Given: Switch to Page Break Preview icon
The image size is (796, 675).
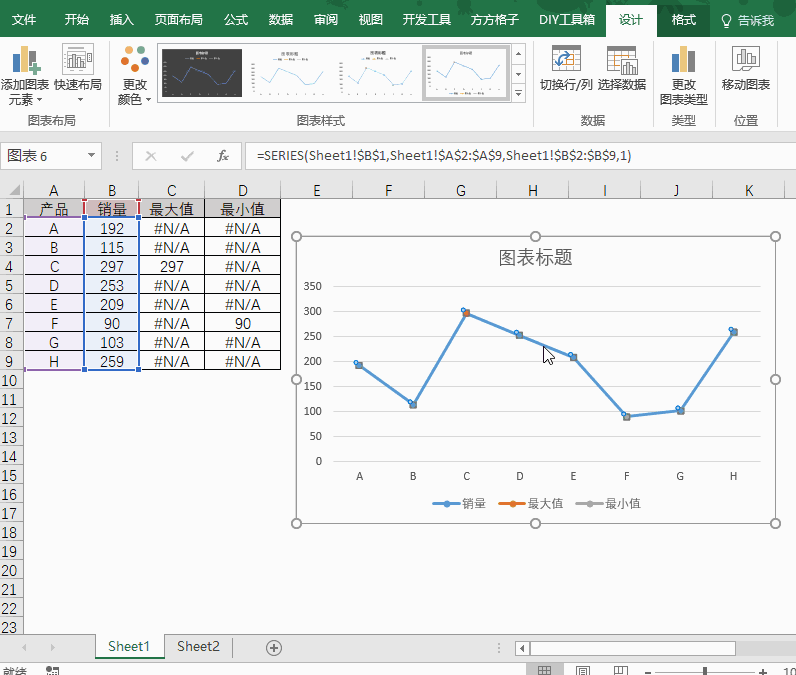Looking at the screenshot, I should (x=621, y=670).
